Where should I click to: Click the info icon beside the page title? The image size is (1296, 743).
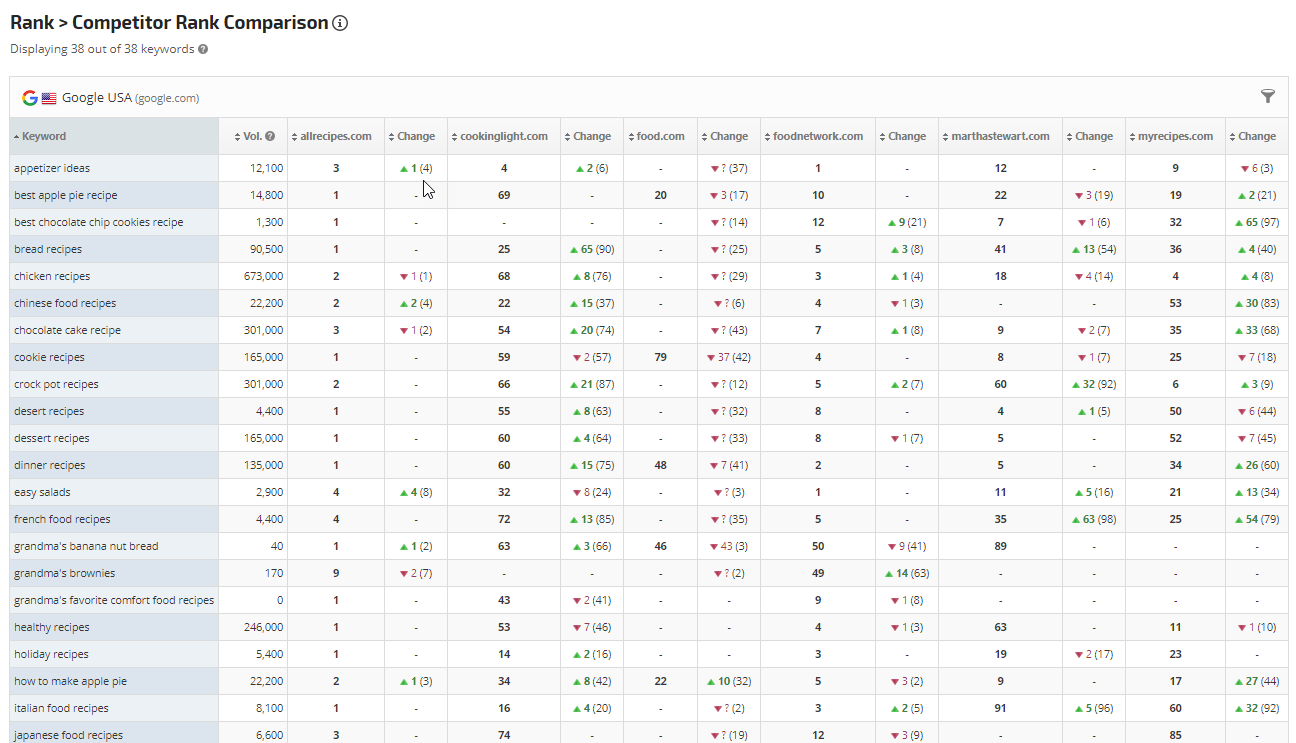(x=340, y=23)
